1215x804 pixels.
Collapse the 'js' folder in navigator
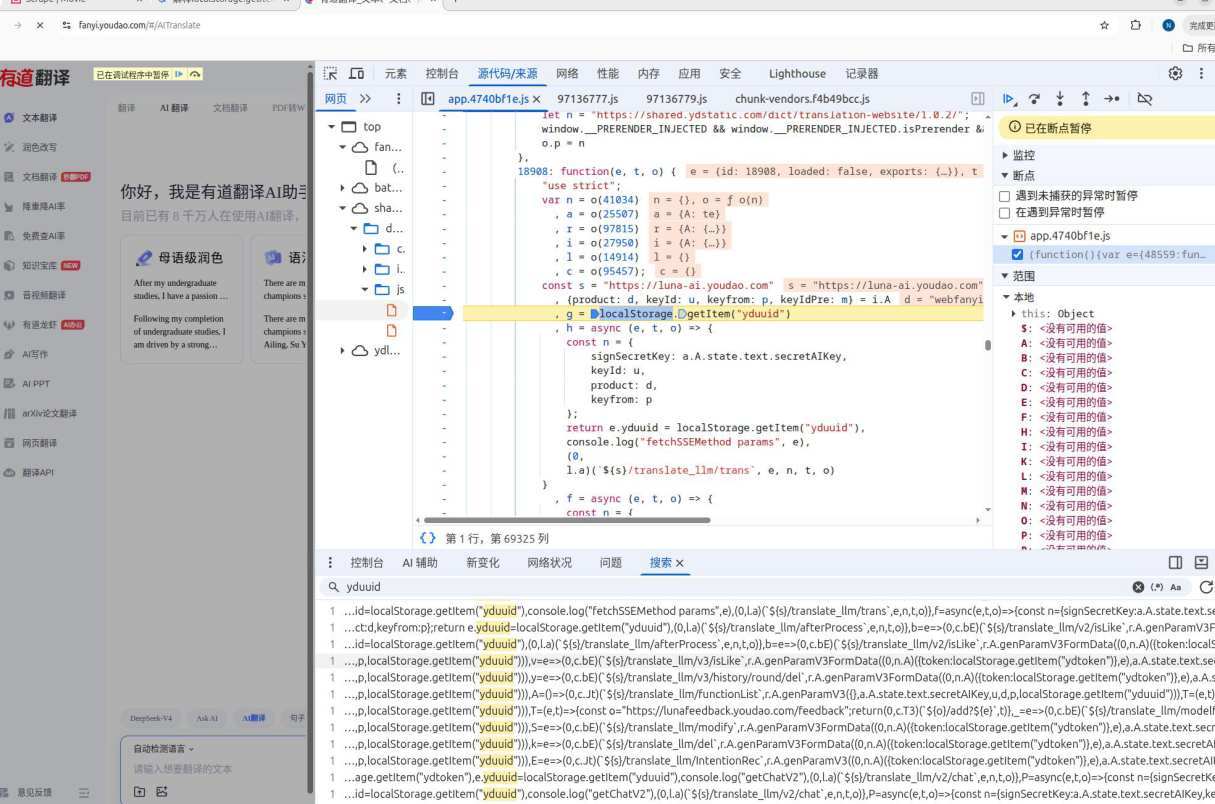[365, 290]
